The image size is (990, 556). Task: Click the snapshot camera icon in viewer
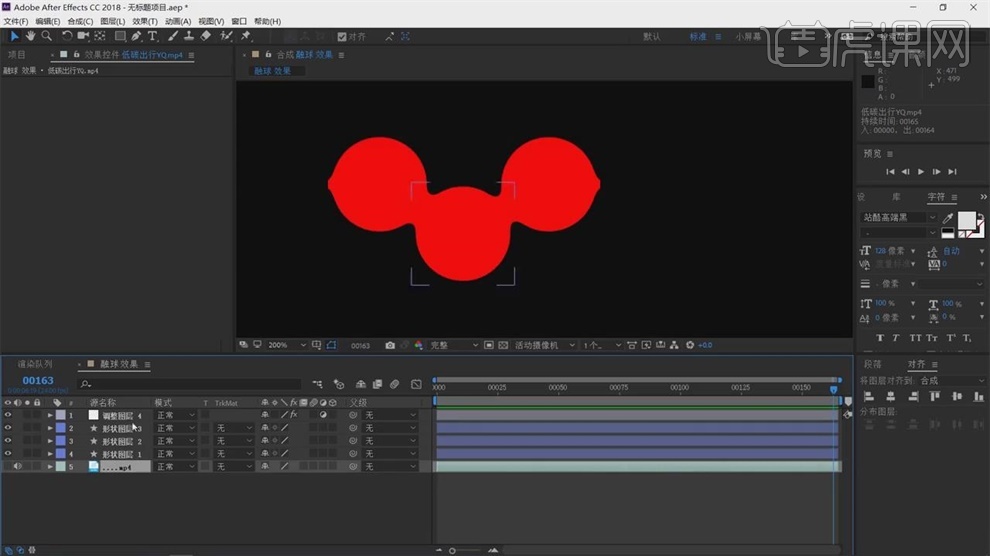[x=390, y=346]
